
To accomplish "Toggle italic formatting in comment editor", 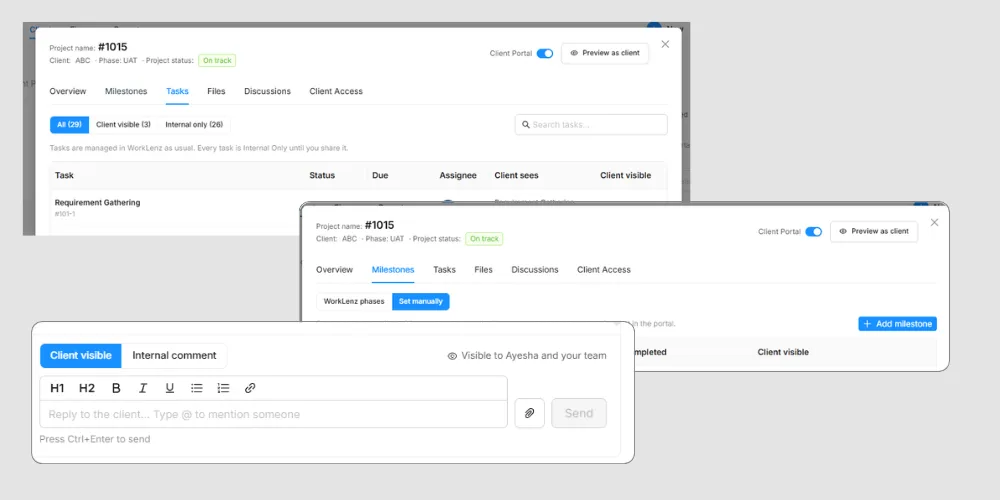I will point(143,388).
